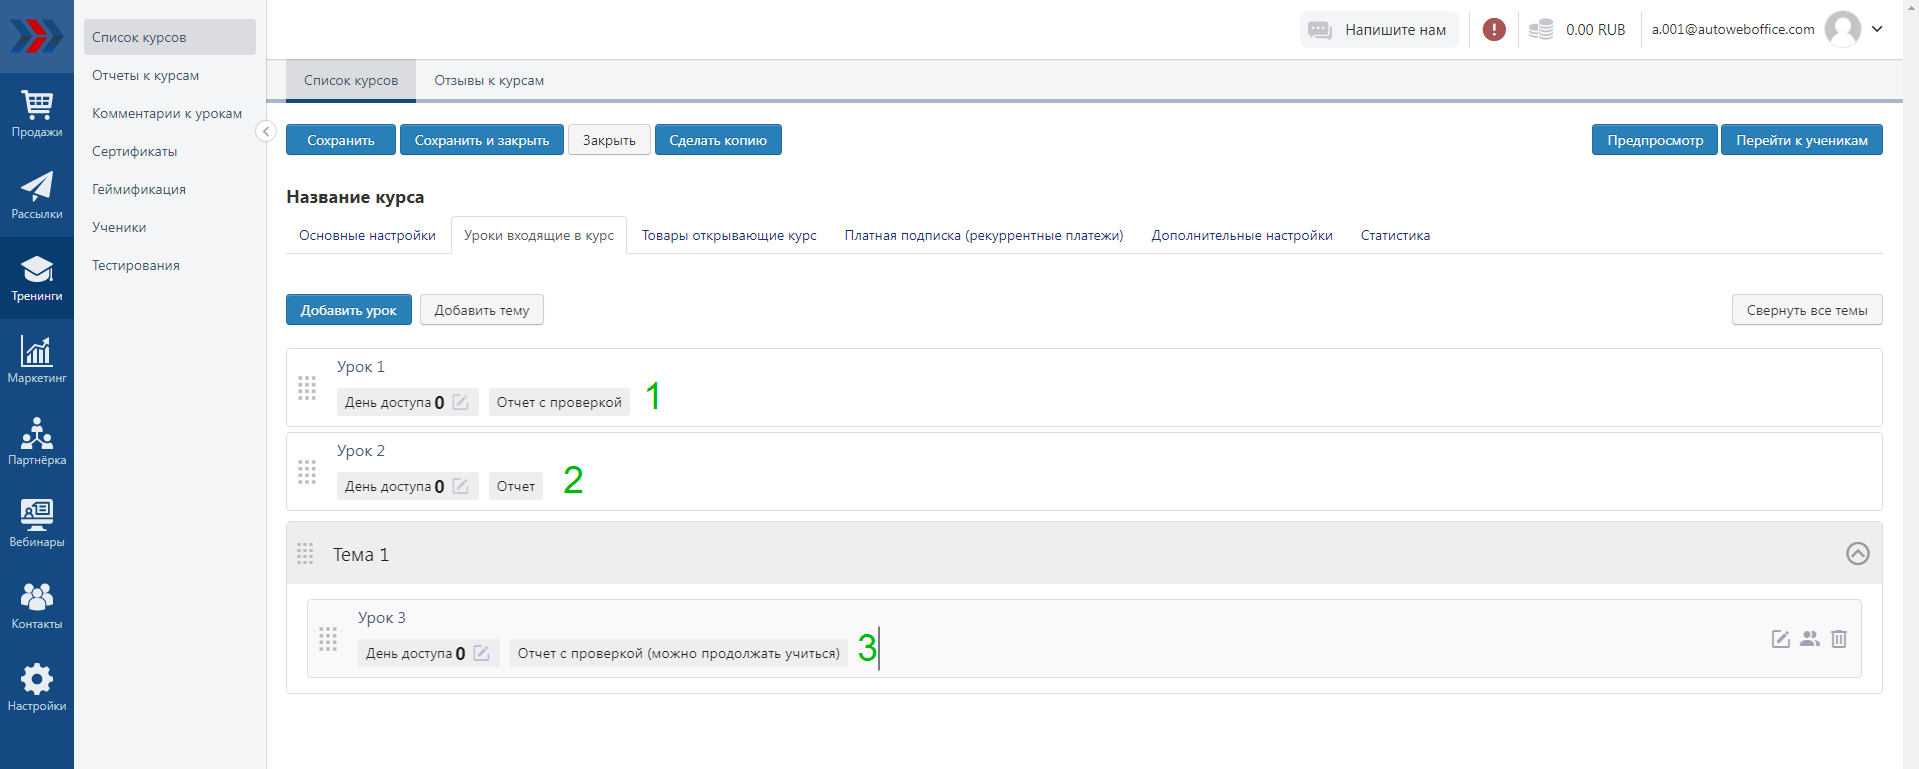Click the red alert notification icon

tap(1494, 30)
